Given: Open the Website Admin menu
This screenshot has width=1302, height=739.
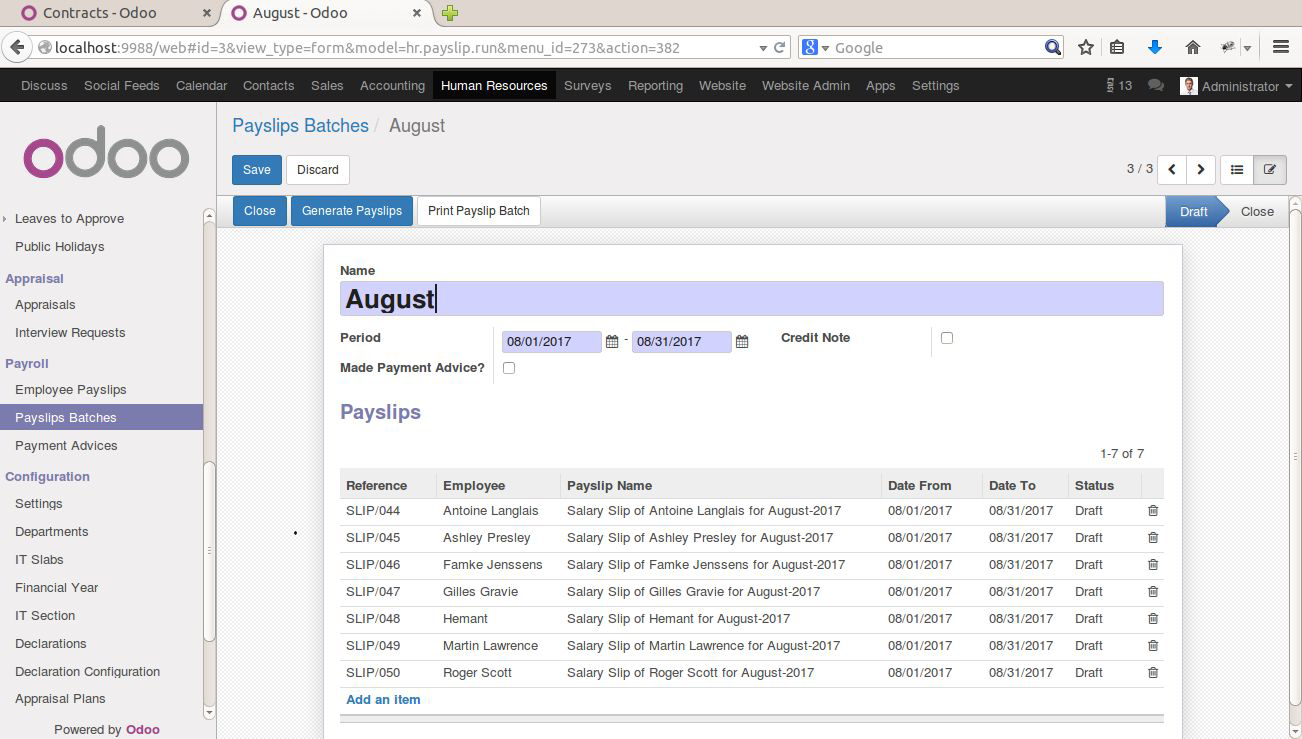Looking at the screenshot, I should pyautogui.click(x=806, y=86).
